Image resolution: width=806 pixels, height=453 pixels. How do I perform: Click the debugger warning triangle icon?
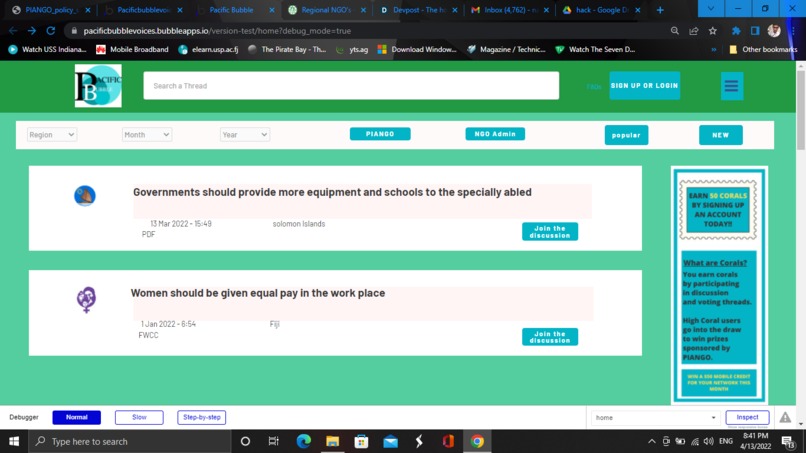(x=785, y=418)
